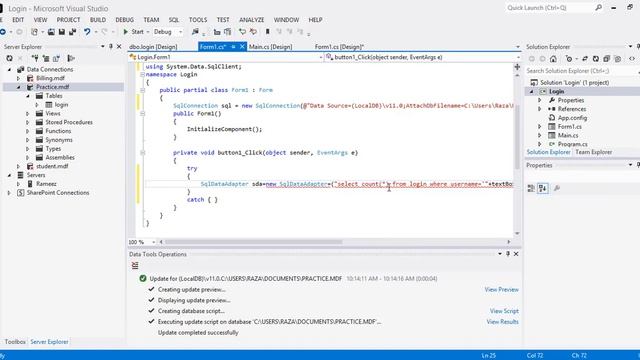Switch to Toolbox tab

(15, 342)
